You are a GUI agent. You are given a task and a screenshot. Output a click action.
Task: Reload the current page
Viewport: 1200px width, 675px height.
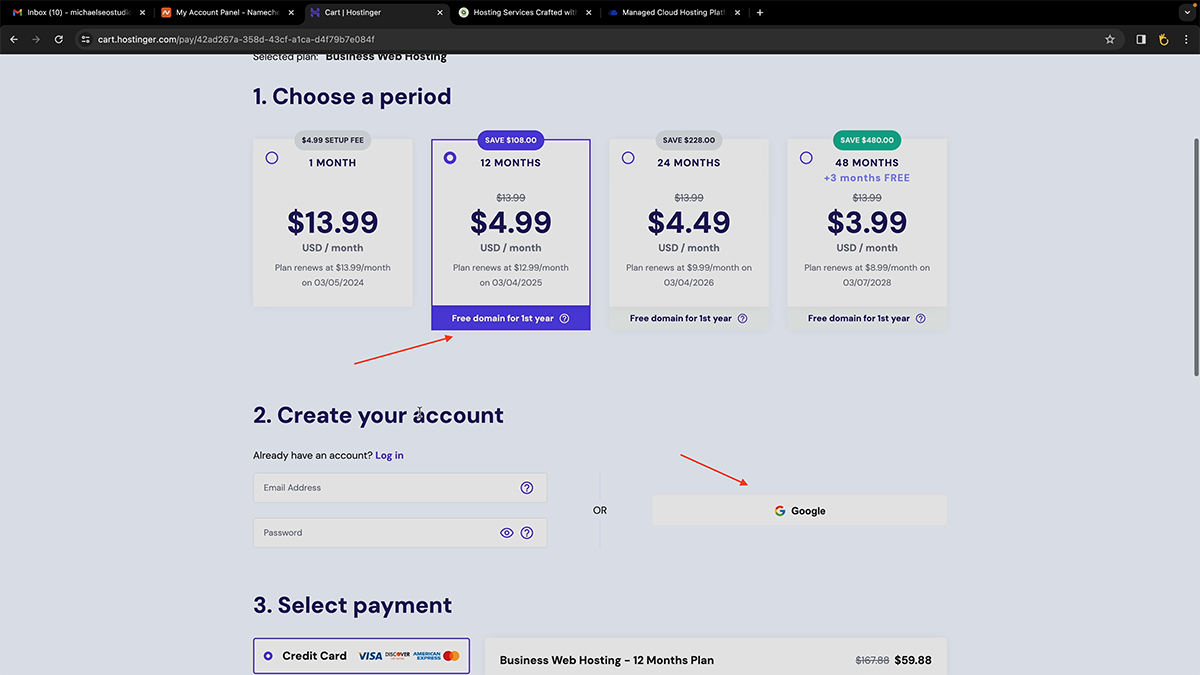[59, 39]
